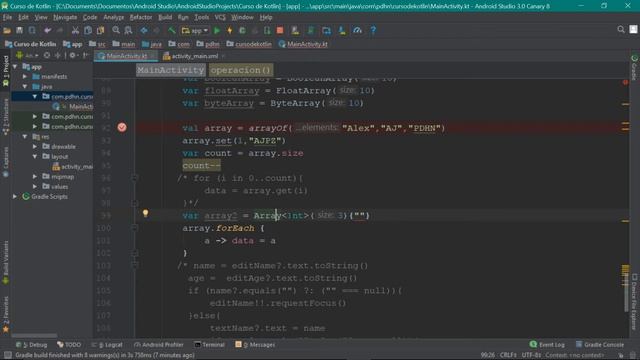Open the app run configuration dropdown
Image resolution: width=640 pixels, height=360 pixels.
tap(195, 30)
